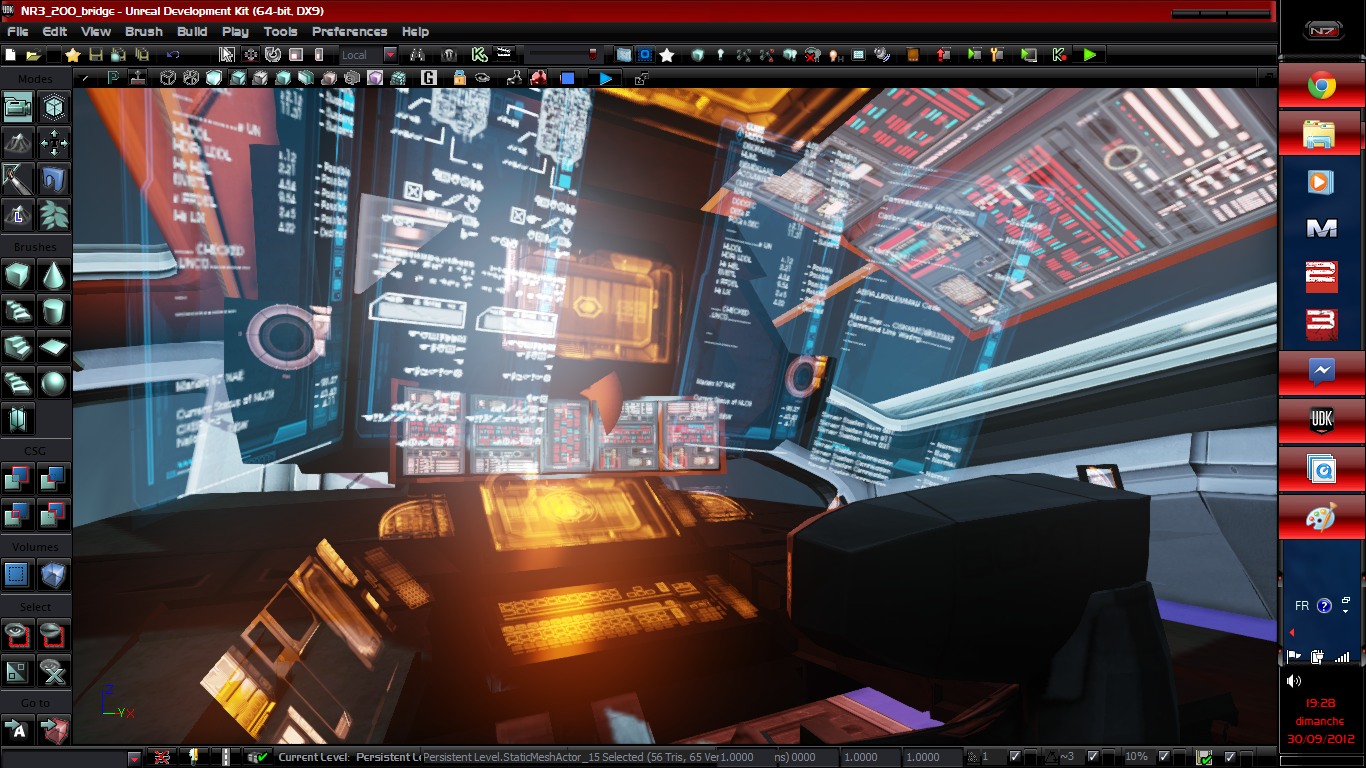Screen dimensions: 1366x768
Task: Select the Cone brush
Action: 53,273
